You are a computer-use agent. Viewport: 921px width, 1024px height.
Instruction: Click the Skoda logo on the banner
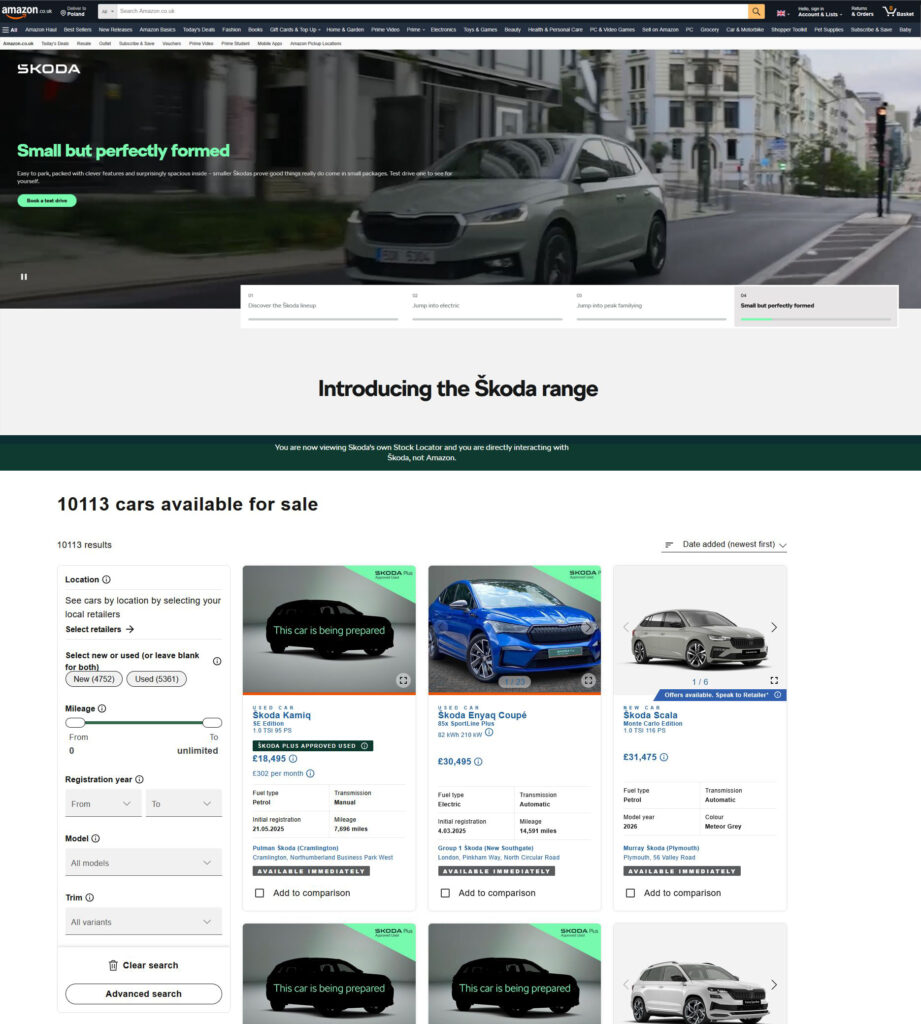click(x=48, y=69)
